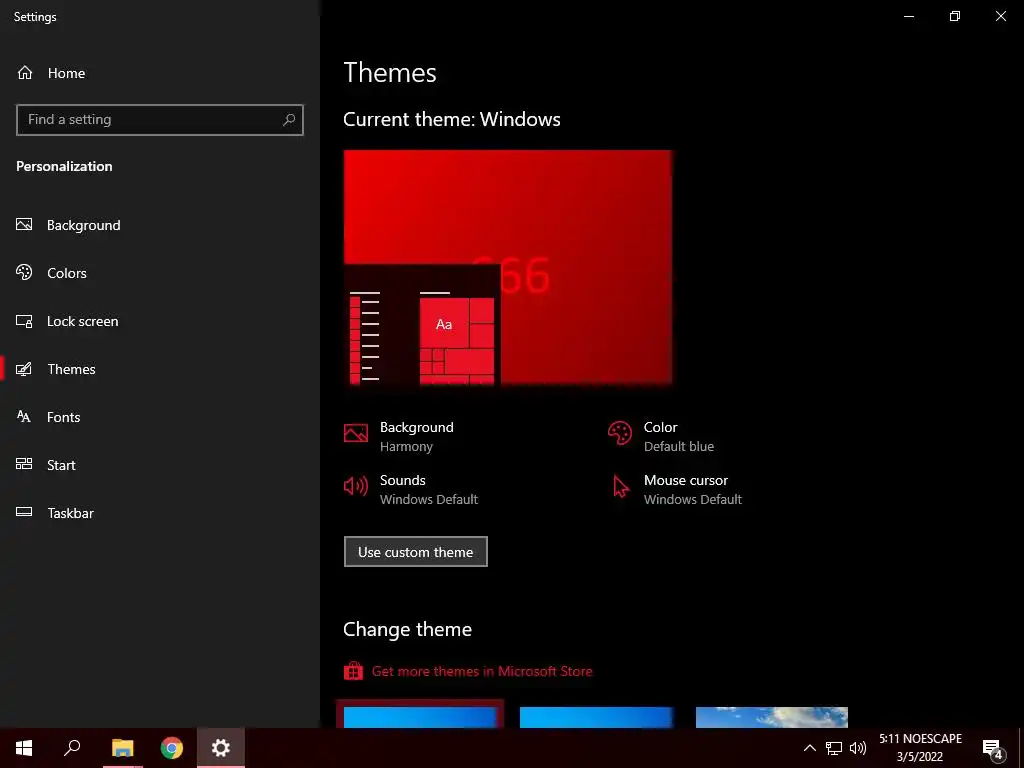Open network status tray icon
This screenshot has width=1024, height=768.
tap(834, 748)
